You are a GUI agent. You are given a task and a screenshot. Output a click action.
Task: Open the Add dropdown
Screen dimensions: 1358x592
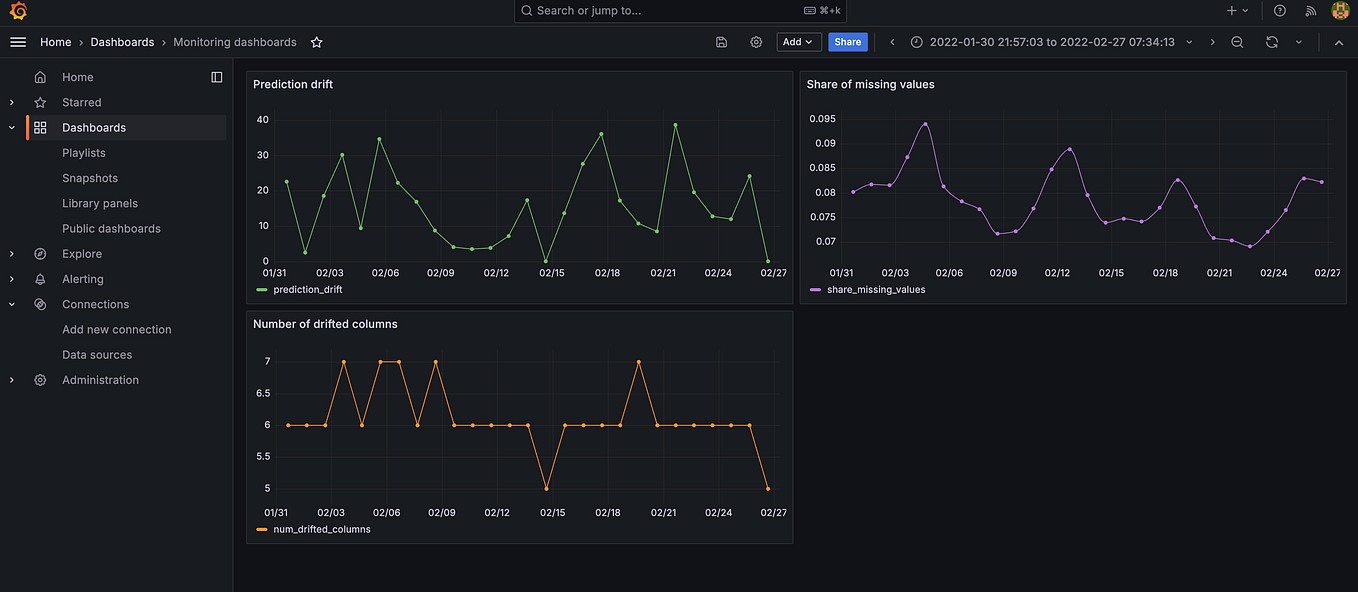click(798, 42)
